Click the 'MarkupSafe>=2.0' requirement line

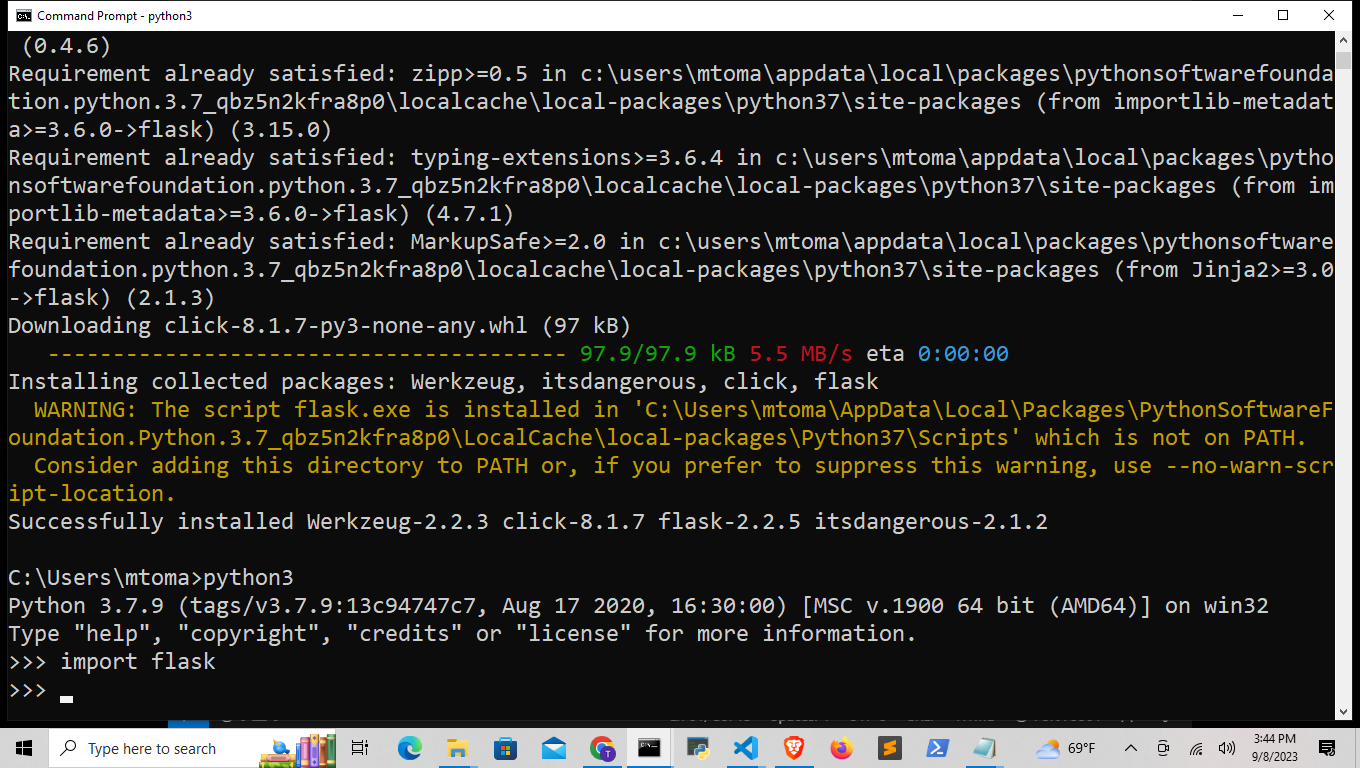point(670,269)
